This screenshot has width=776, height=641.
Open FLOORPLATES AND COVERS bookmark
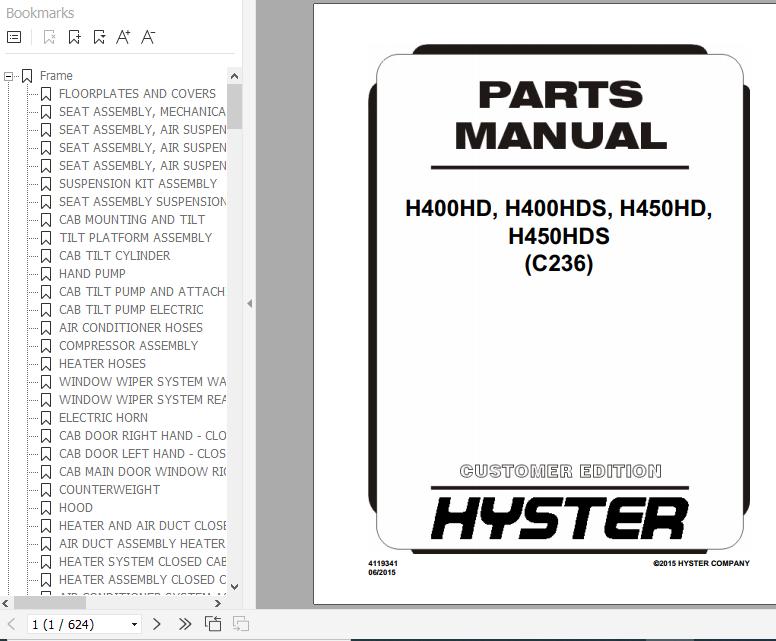click(x=137, y=94)
